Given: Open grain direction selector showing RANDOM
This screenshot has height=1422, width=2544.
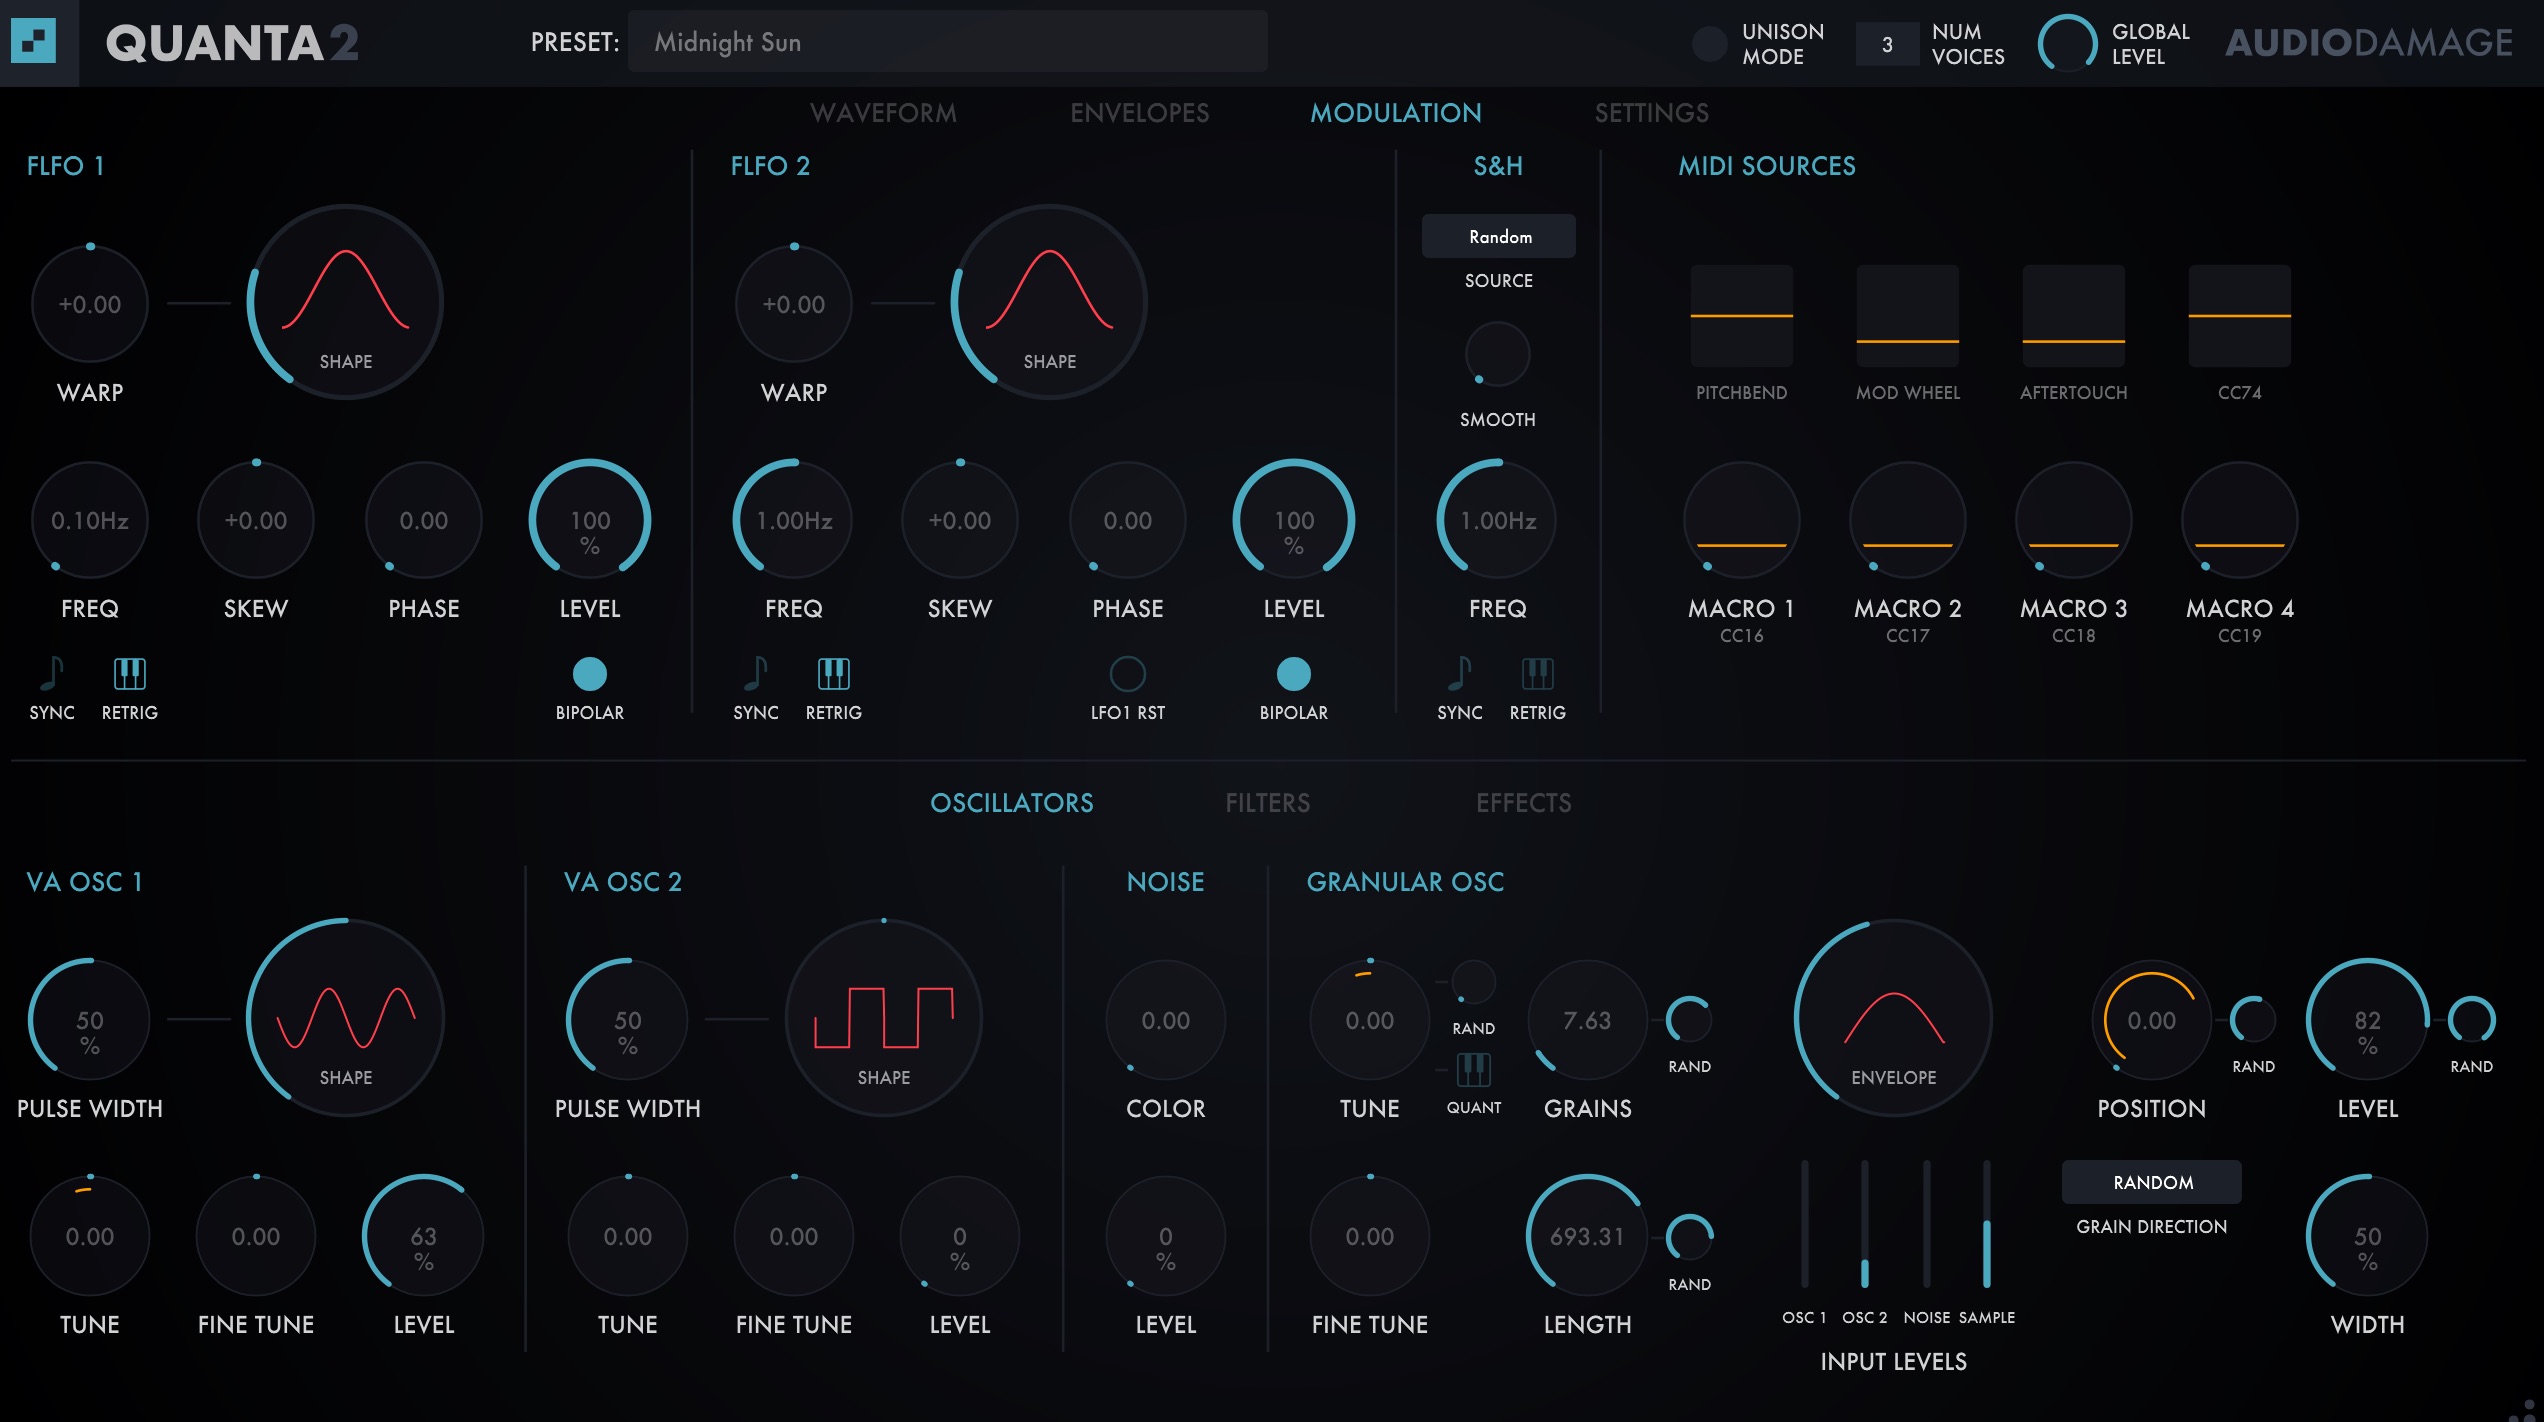Looking at the screenshot, I should point(2151,1182).
